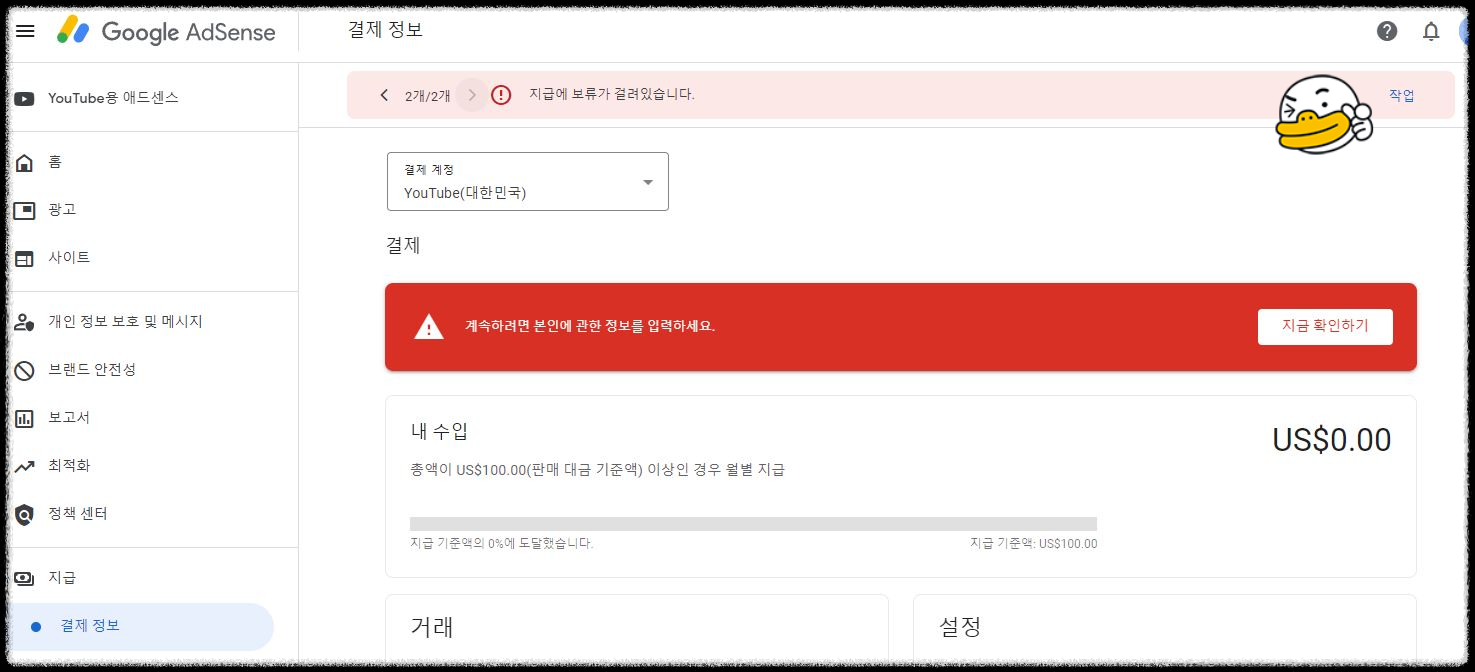Click the red error icon in alert bar
Image resolution: width=1475 pixels, height=672 pixels.
(501, 95)
